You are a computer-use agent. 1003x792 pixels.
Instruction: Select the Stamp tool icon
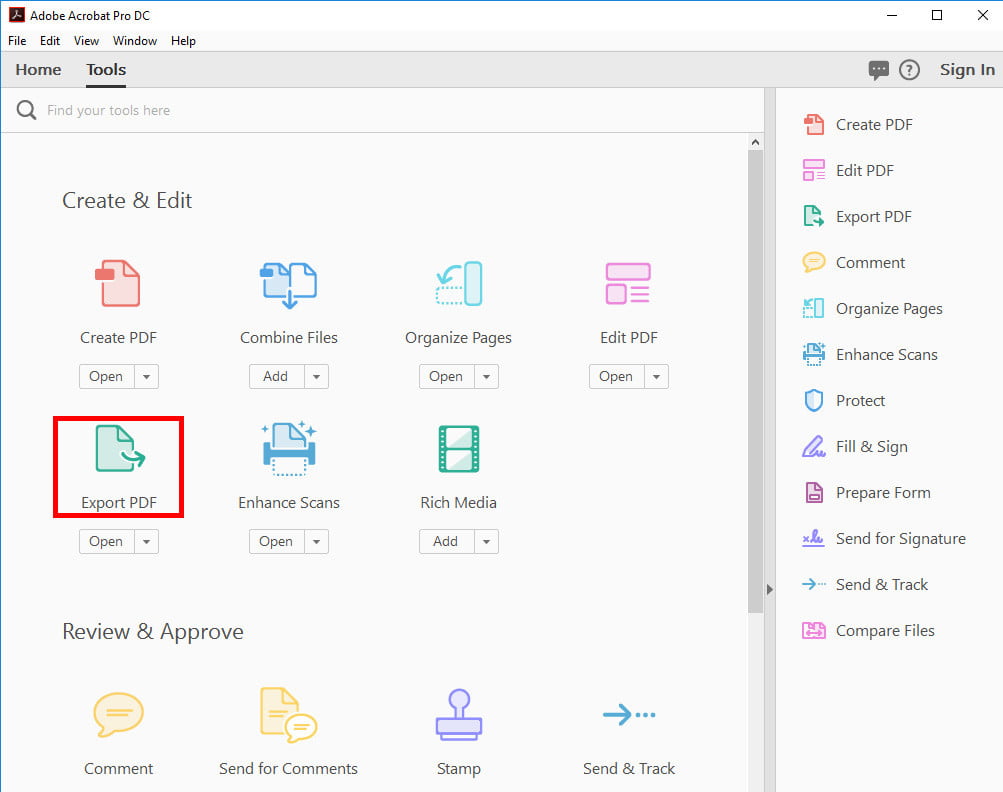(458, 714)
